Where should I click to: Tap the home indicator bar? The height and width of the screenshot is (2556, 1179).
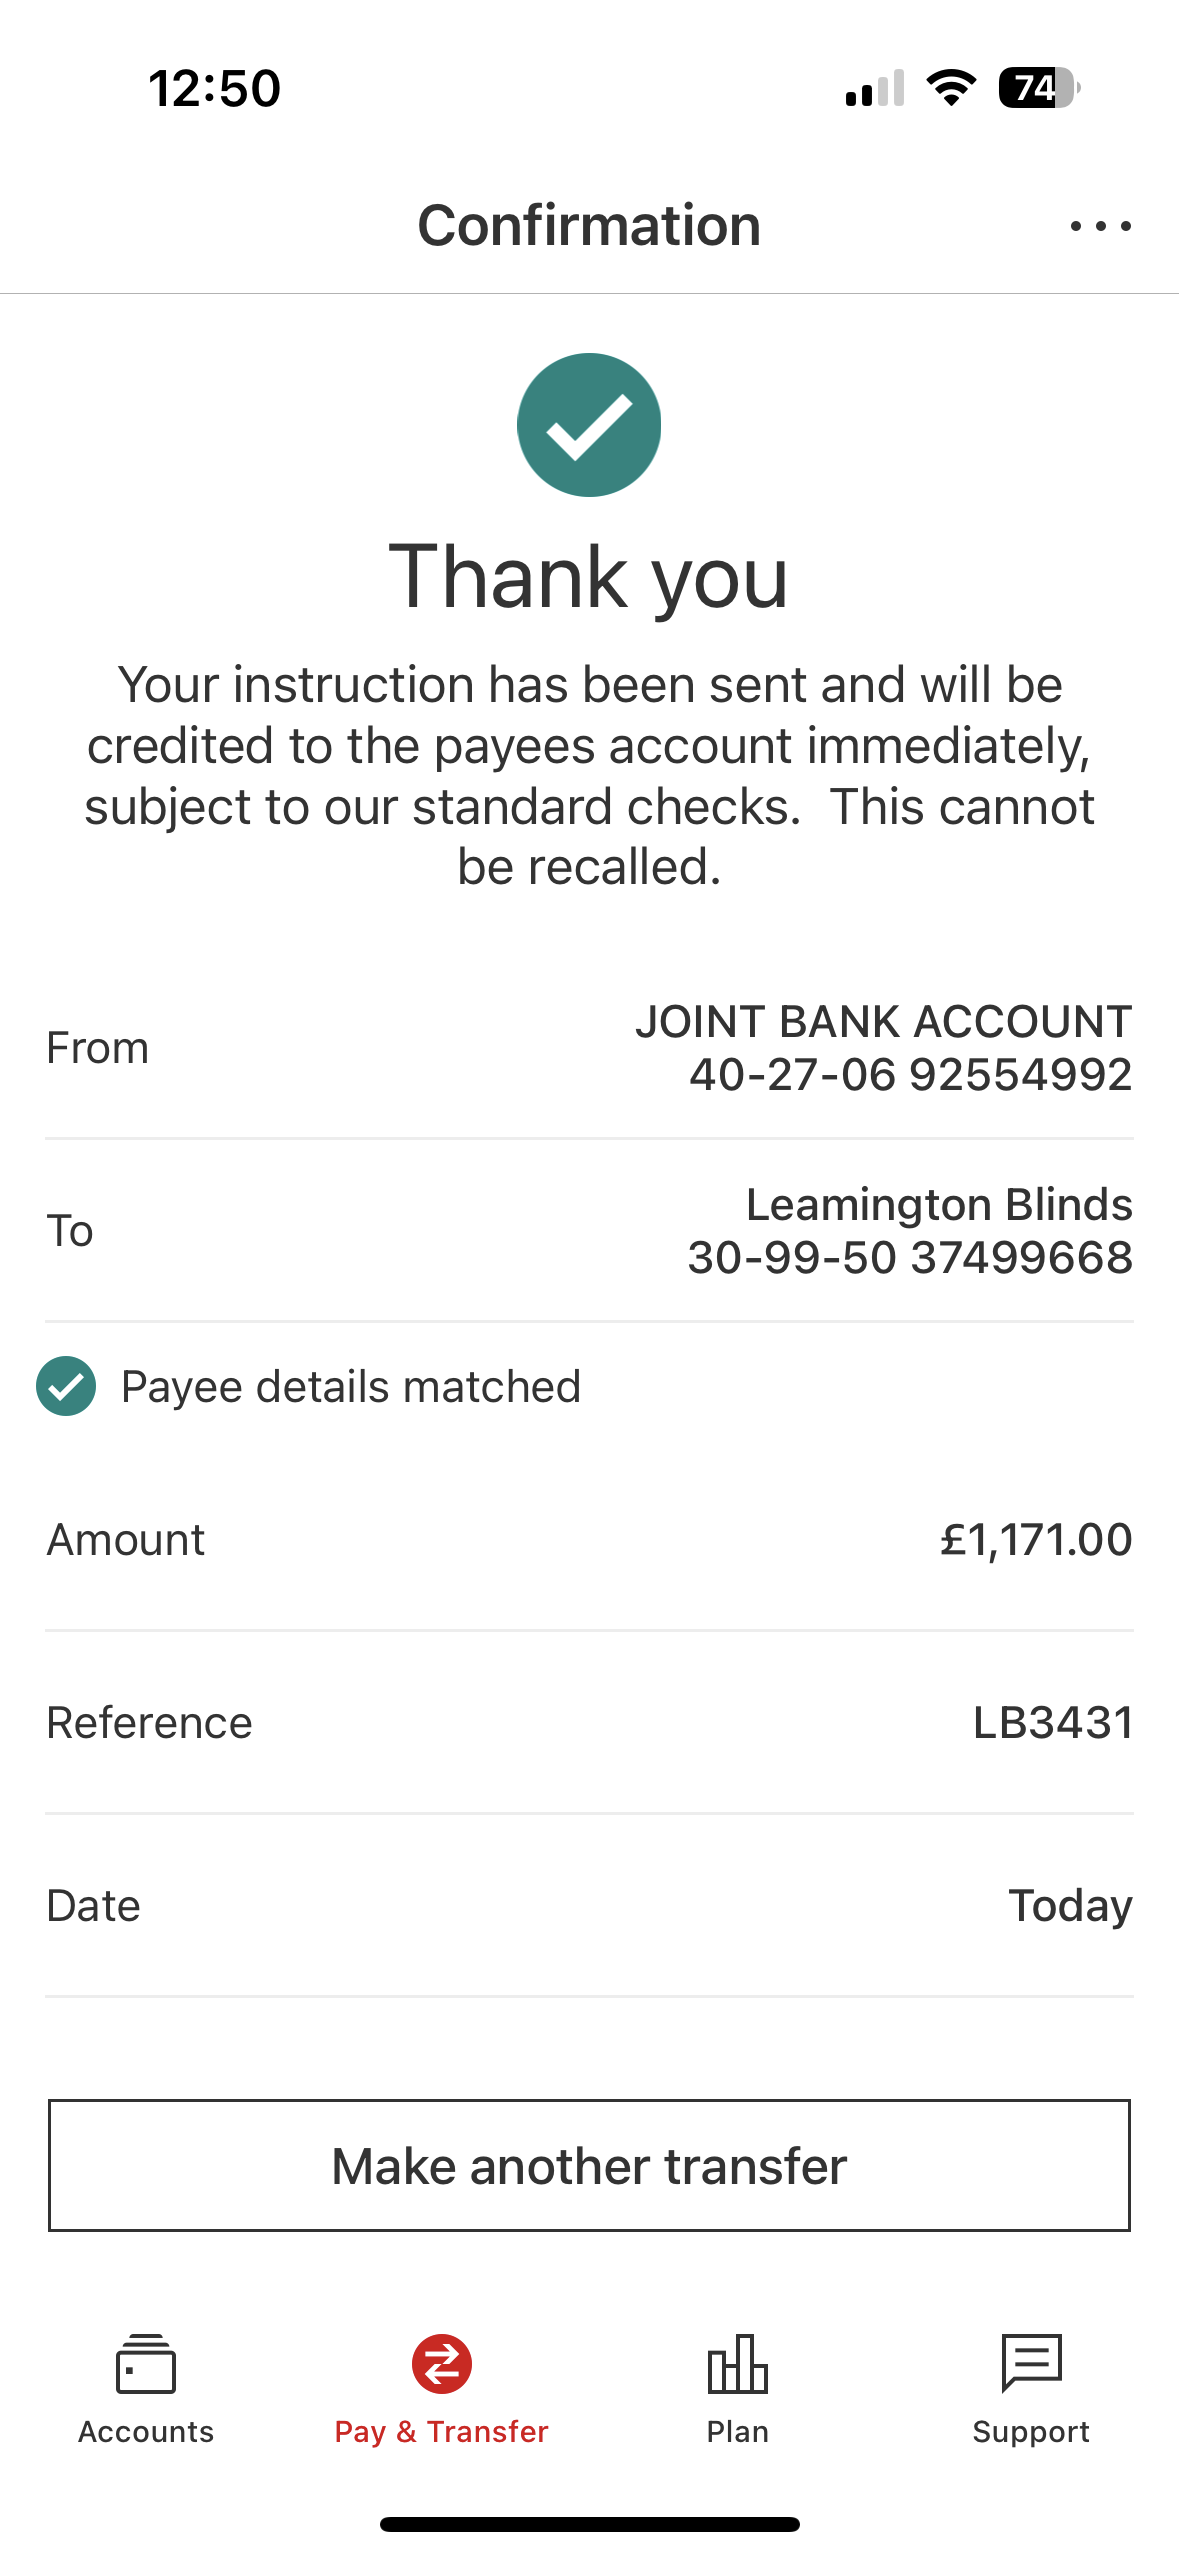589,2524
